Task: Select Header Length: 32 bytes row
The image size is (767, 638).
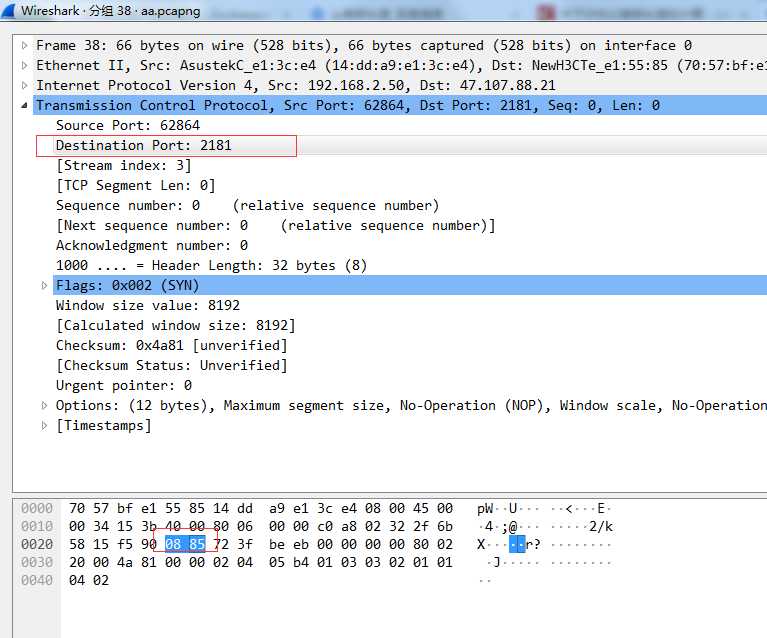Action: point(211,265)
